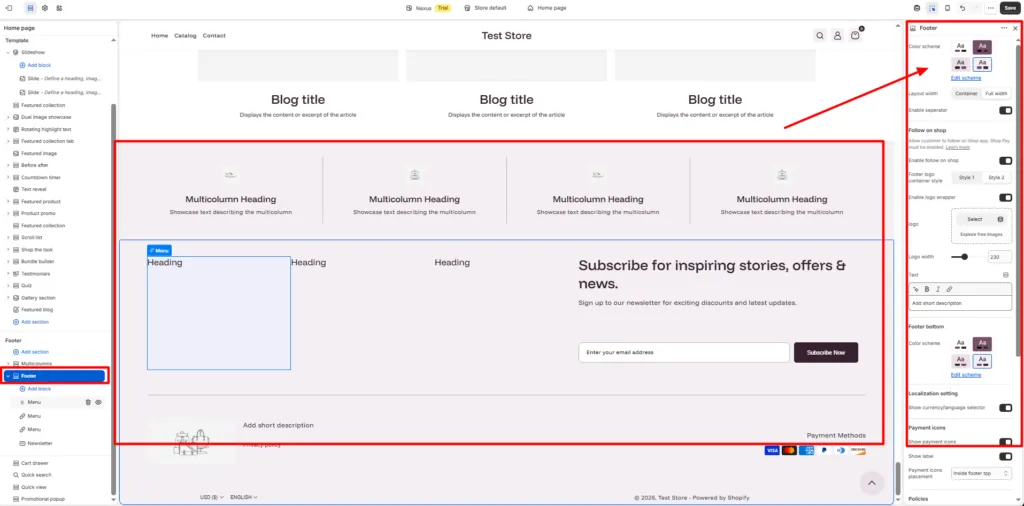
Task: Choose Style 2 footer logo container
Action: tap(997, 178)
